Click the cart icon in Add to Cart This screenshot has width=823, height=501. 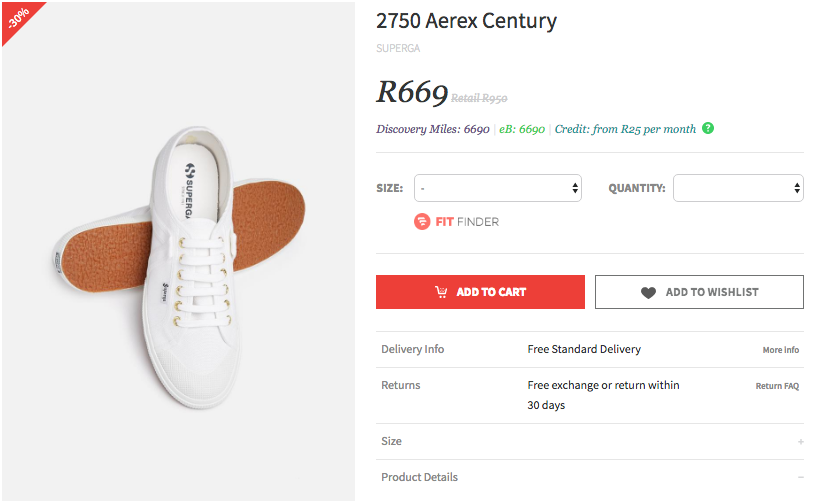441,292
